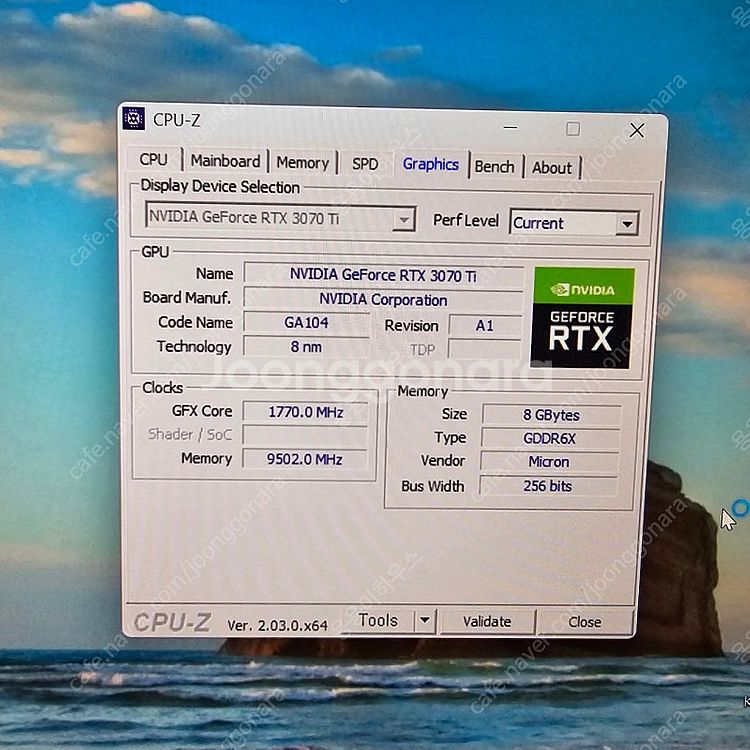This screenshot has height=750, width=750.
Task: Click the Tools button
Action: (x=378, y=620)
